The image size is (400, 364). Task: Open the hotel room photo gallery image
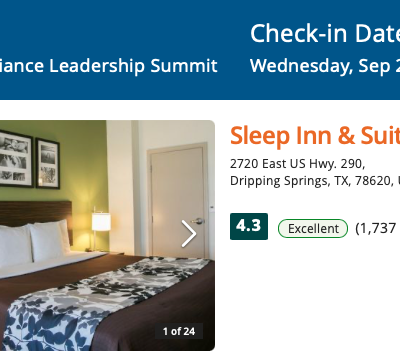[x=107, y=235]
